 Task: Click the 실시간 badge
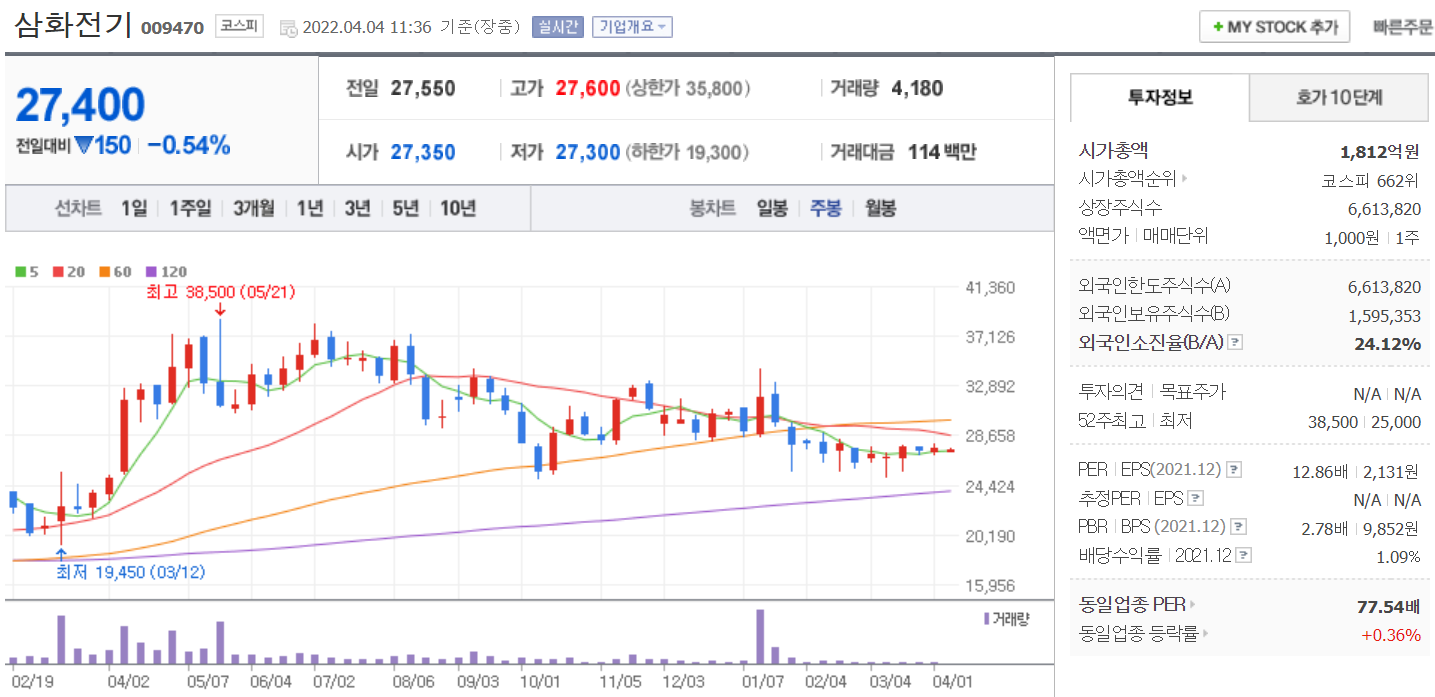pyautogui.click(x=557, y=27)
